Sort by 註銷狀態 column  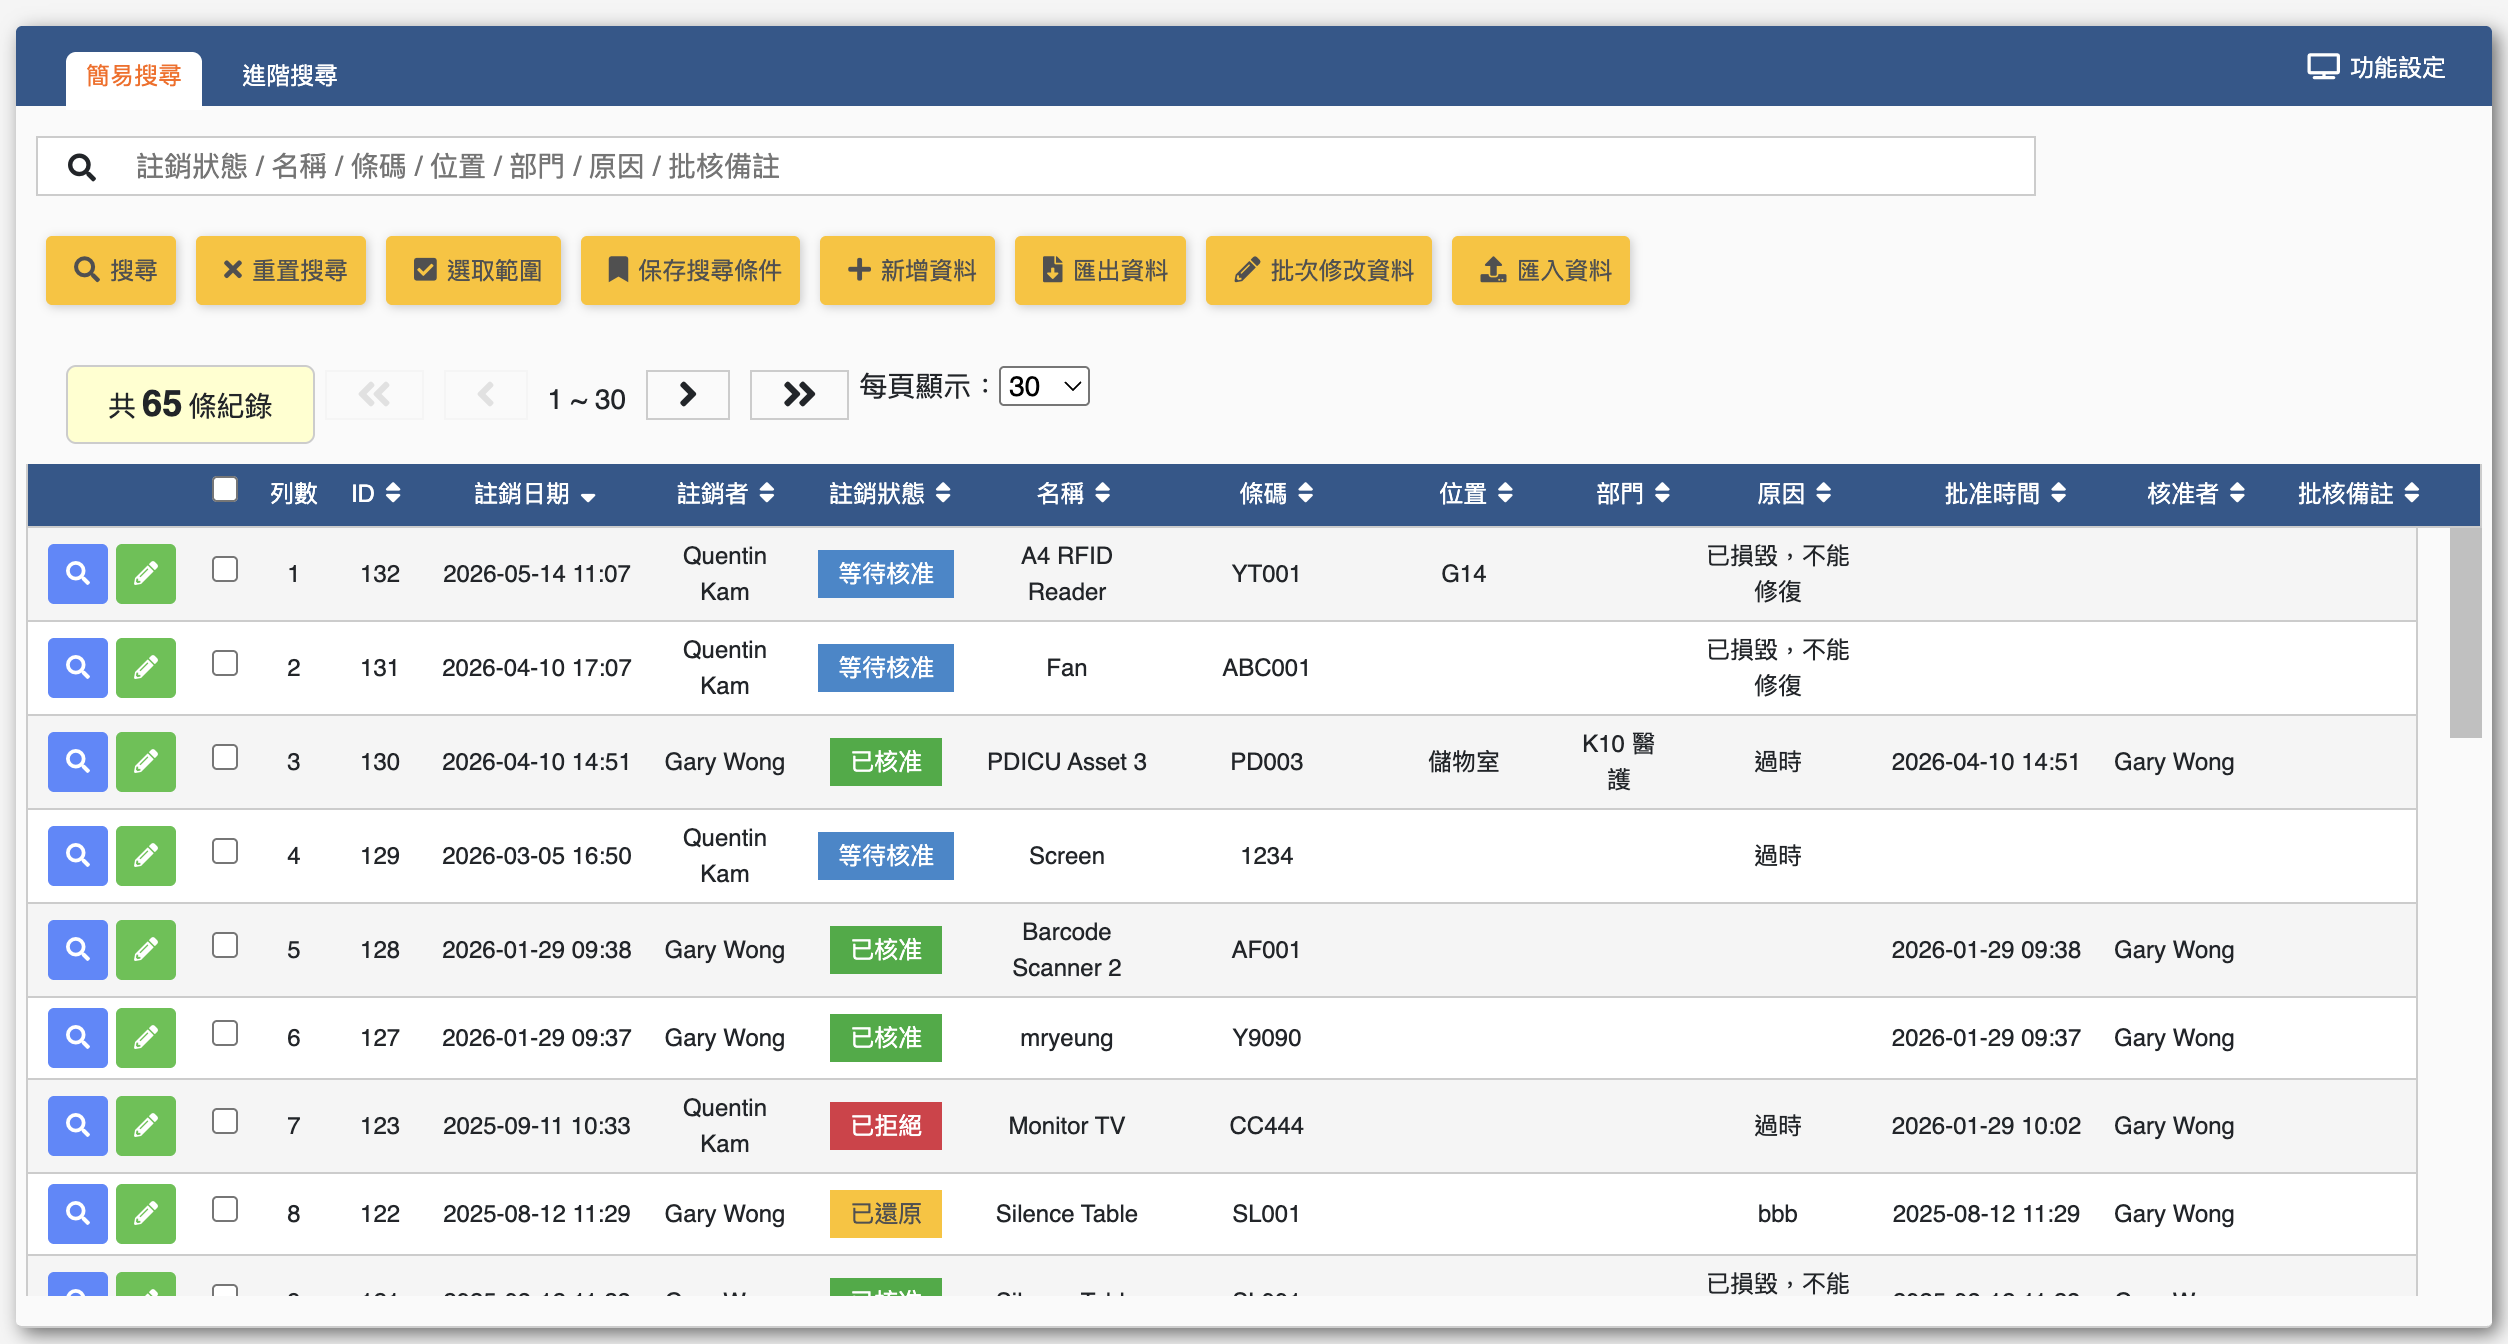point(890,493)
